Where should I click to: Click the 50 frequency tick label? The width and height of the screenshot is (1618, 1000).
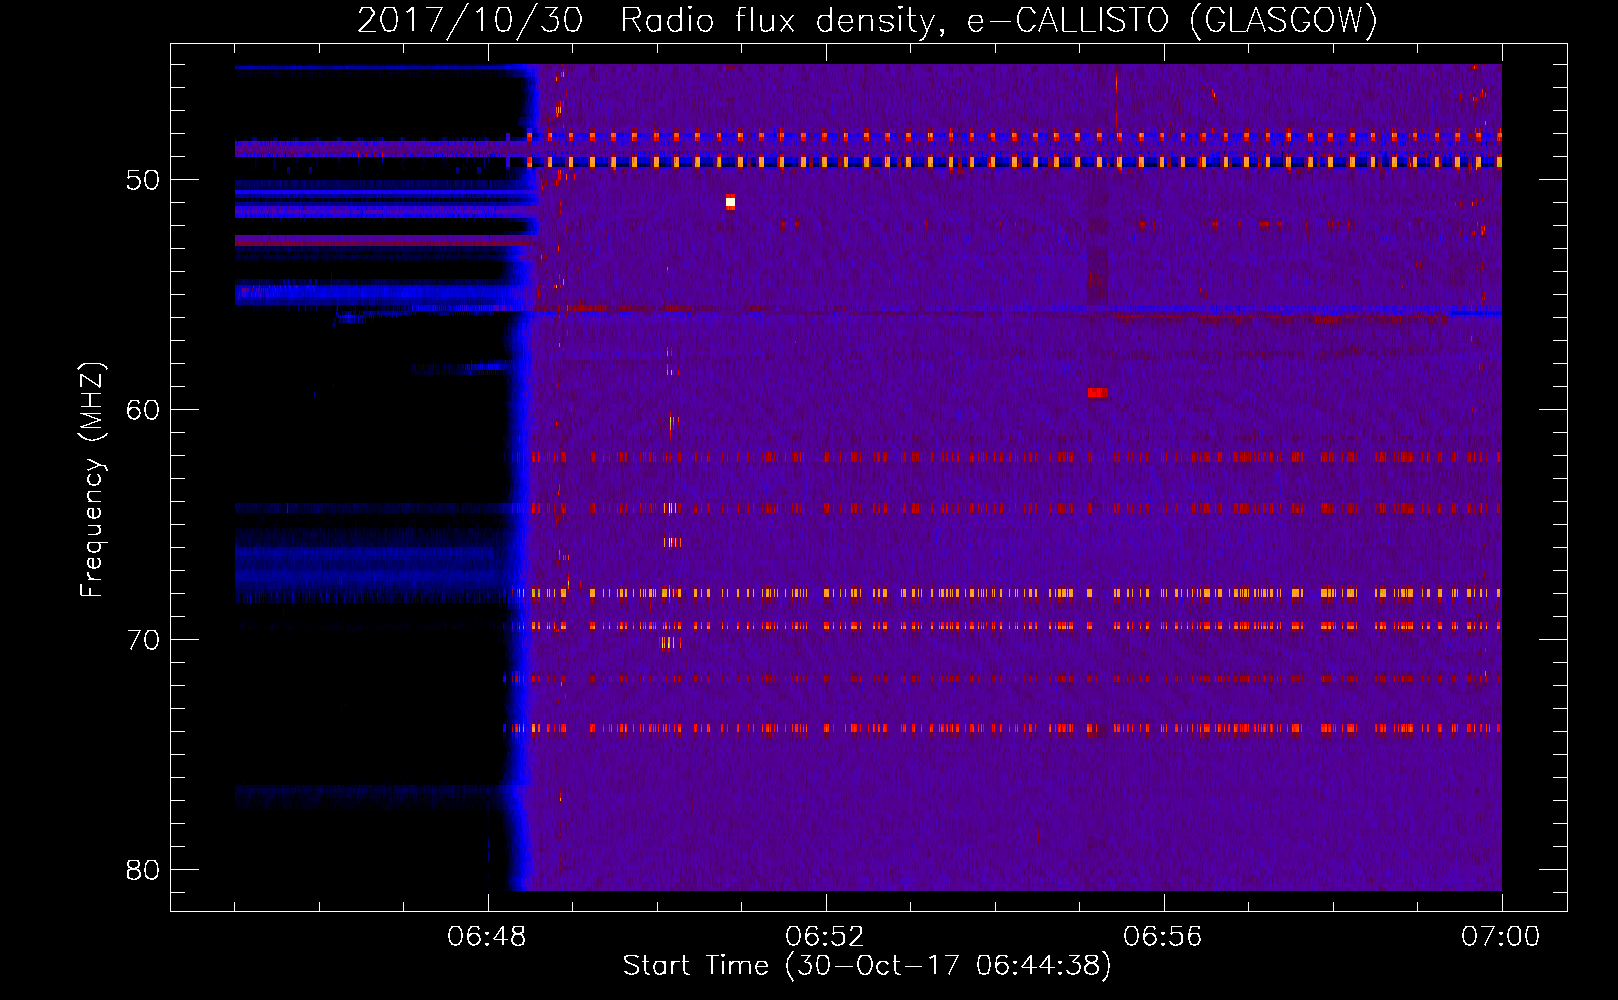(x=143, y=180)
